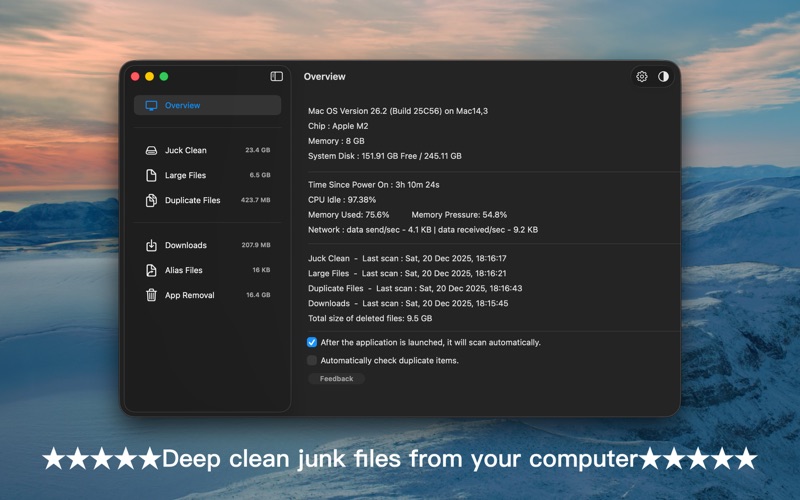
Task: Enable Automatically check duplicate items checkbox
Action: pos(312,360)
